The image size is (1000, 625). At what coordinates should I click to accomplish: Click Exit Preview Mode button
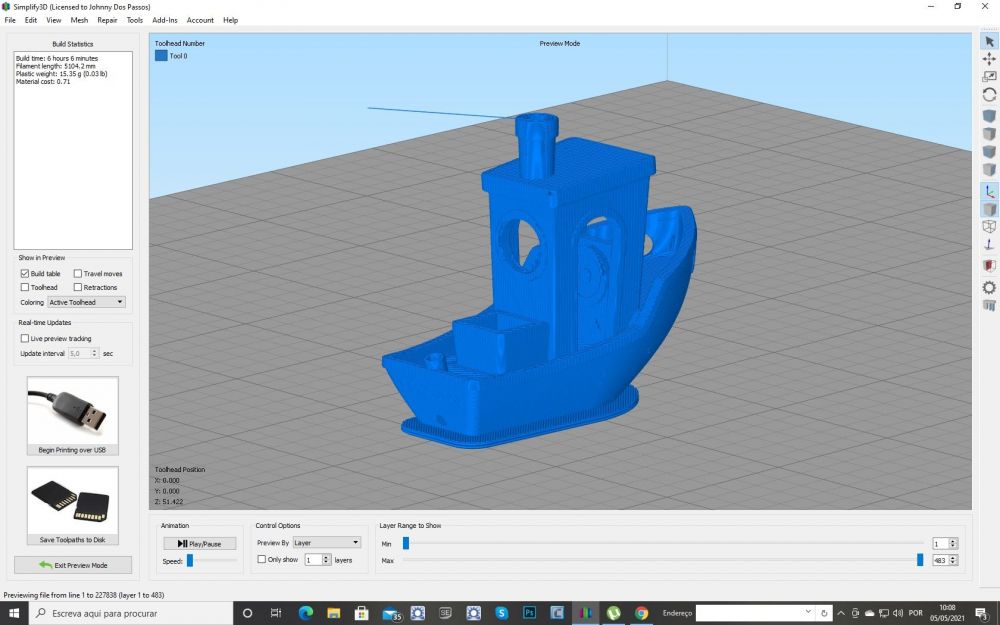click(73, 565)
